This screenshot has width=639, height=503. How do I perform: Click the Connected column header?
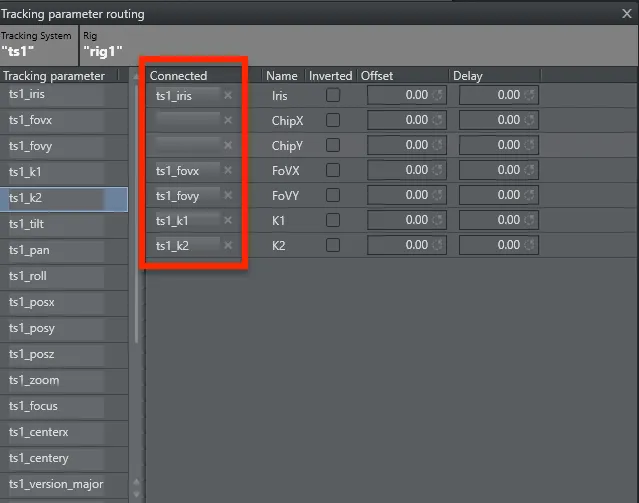click(178, 76)
